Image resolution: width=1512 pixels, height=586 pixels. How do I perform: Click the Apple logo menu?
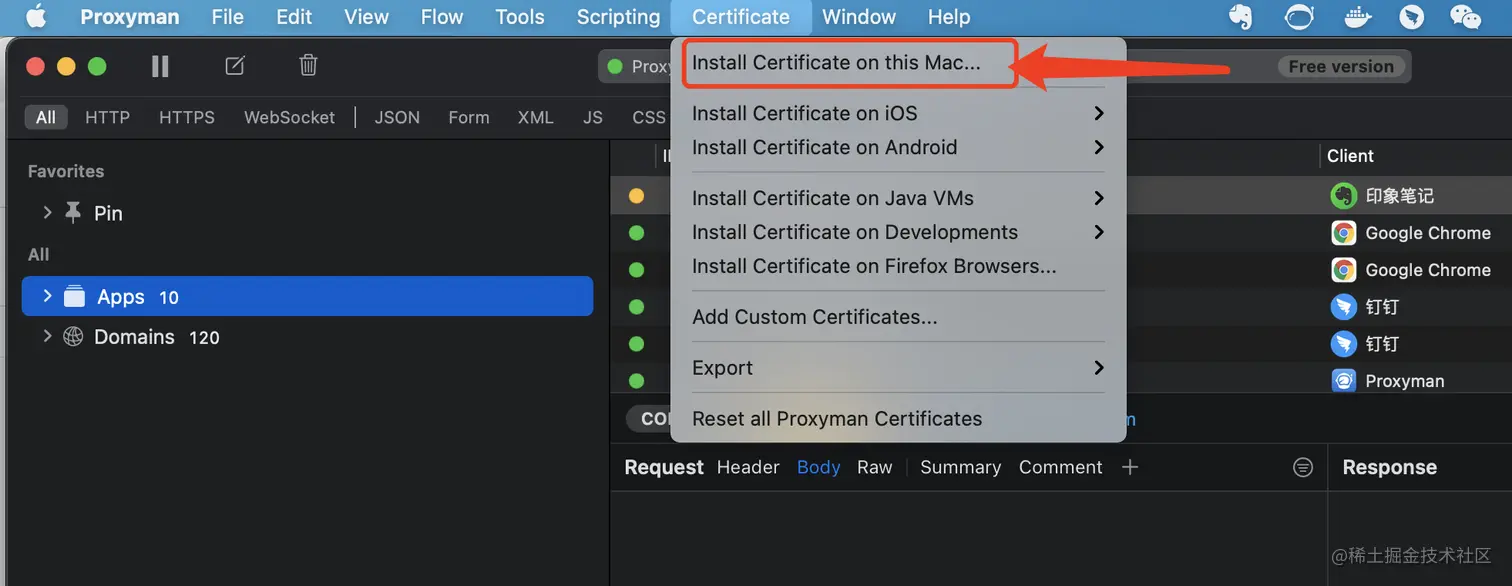36,17
